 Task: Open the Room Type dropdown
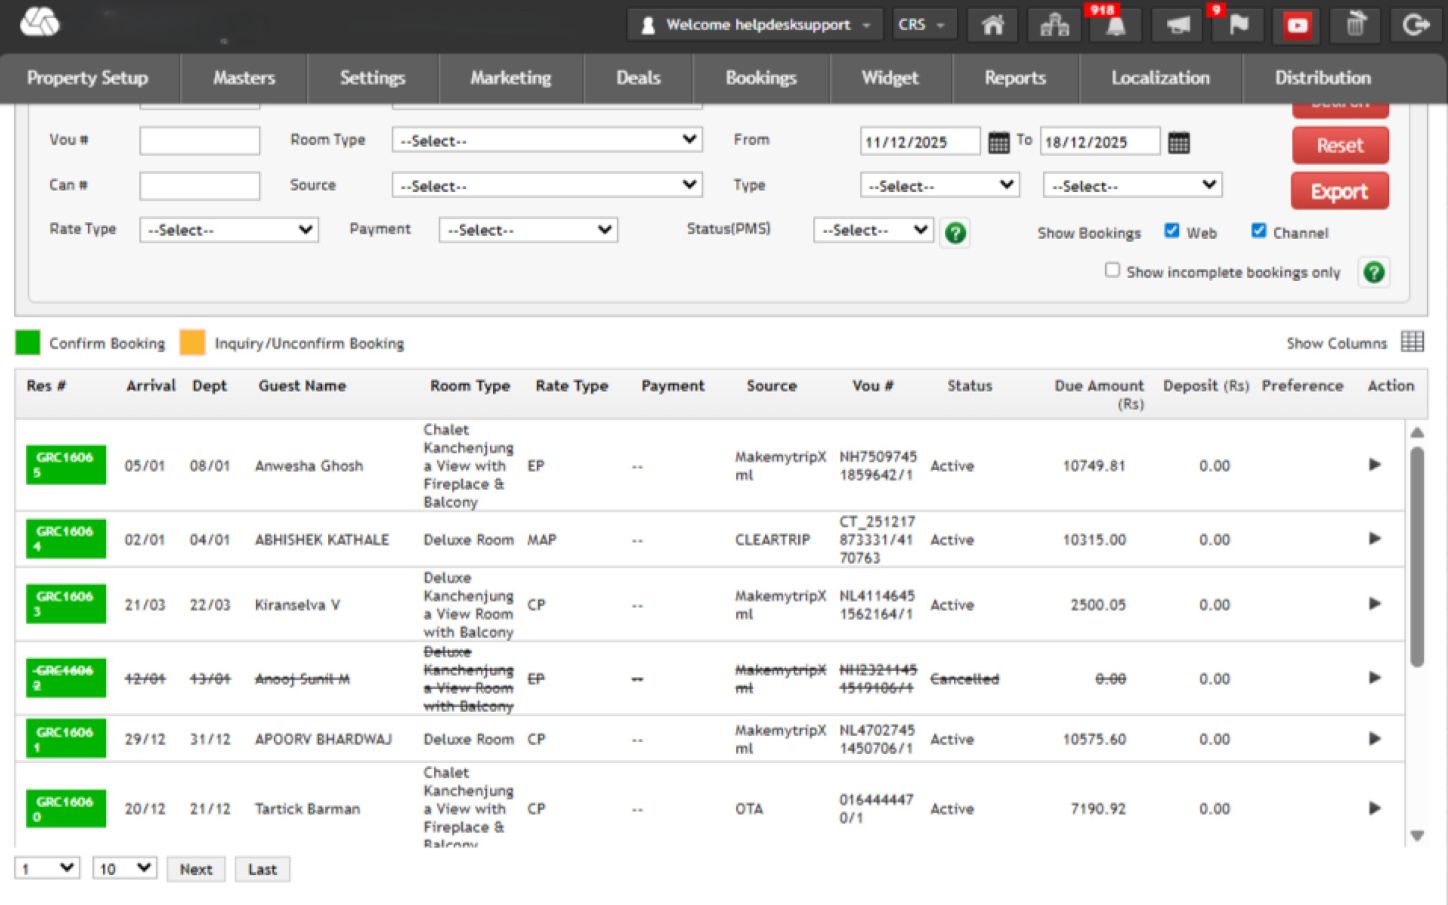click(x=547, y=140)
